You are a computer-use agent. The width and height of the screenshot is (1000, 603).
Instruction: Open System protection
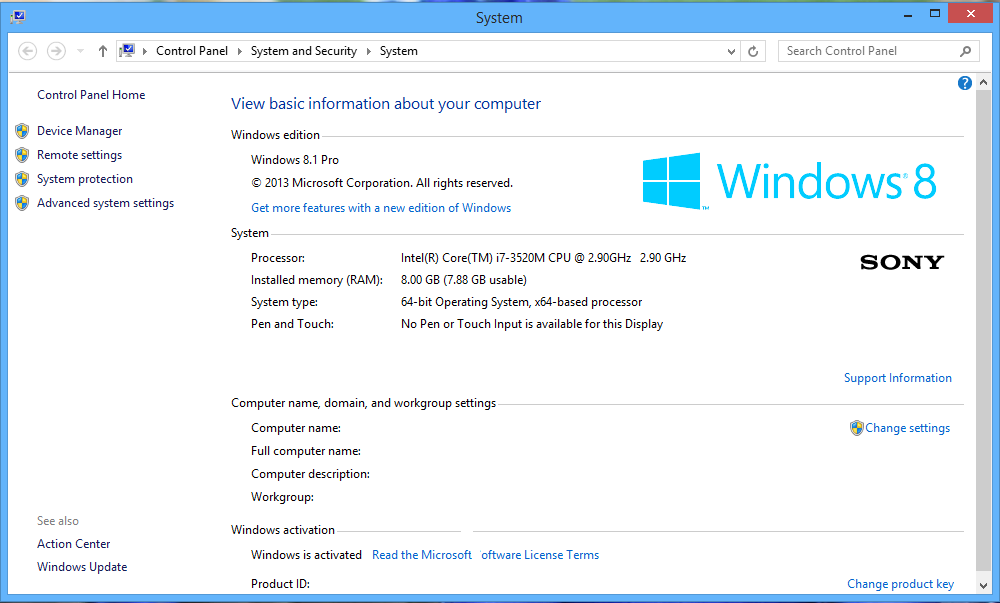point(85,179)
